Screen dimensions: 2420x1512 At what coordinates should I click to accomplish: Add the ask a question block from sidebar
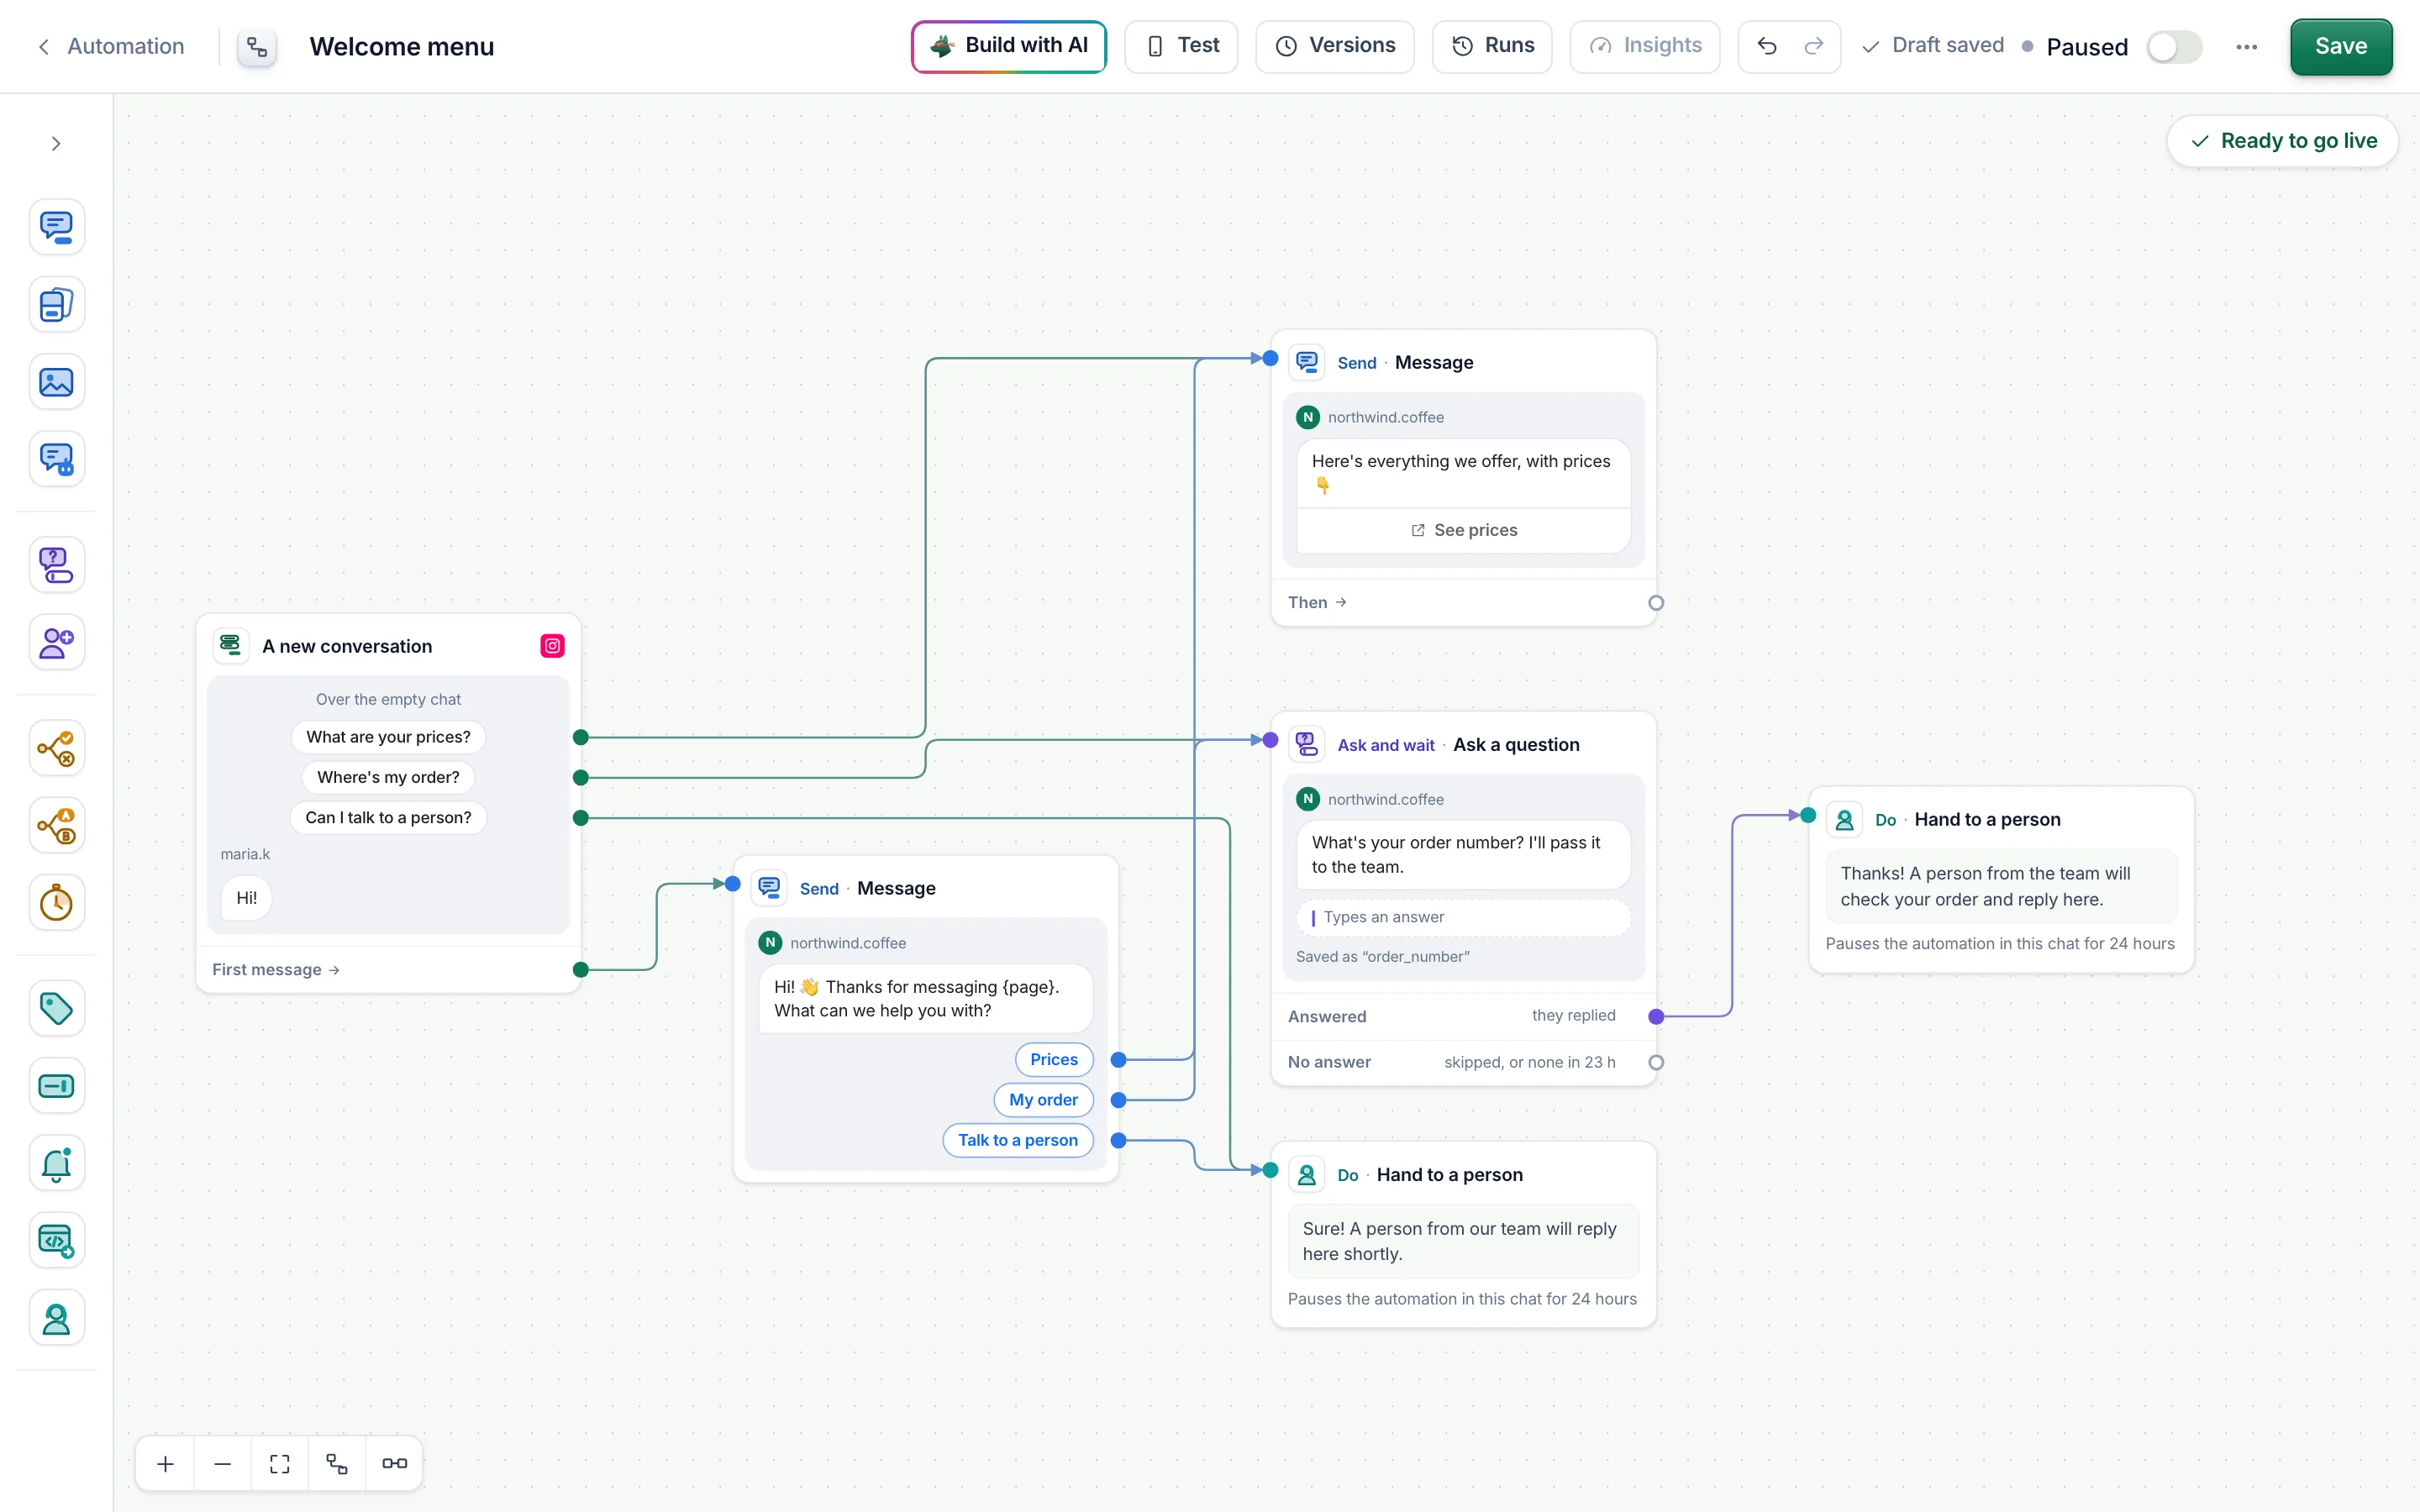pos(56,565)
